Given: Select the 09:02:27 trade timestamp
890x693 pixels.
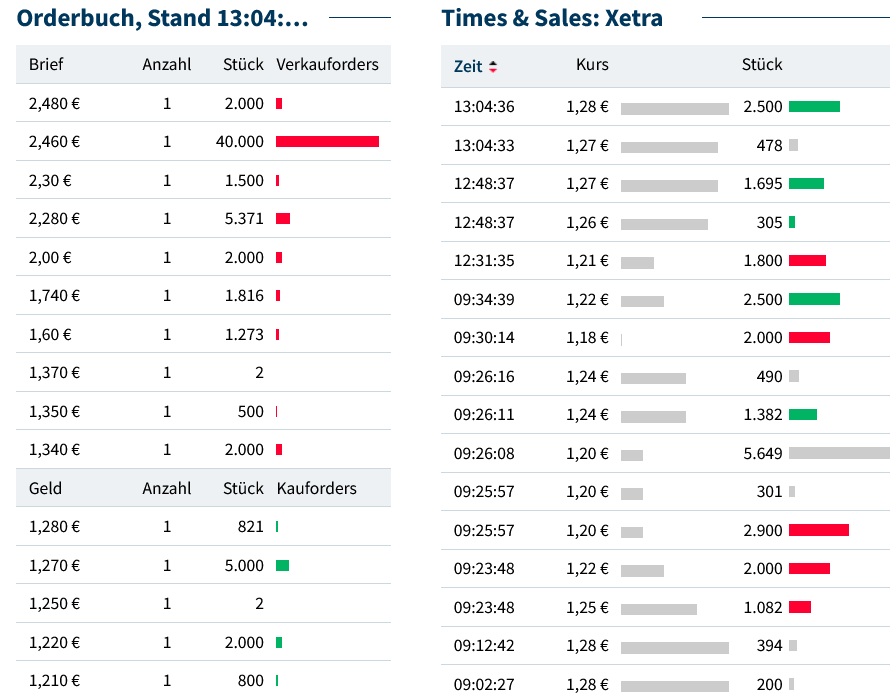Looking at the screenshot, I should 484,684.
